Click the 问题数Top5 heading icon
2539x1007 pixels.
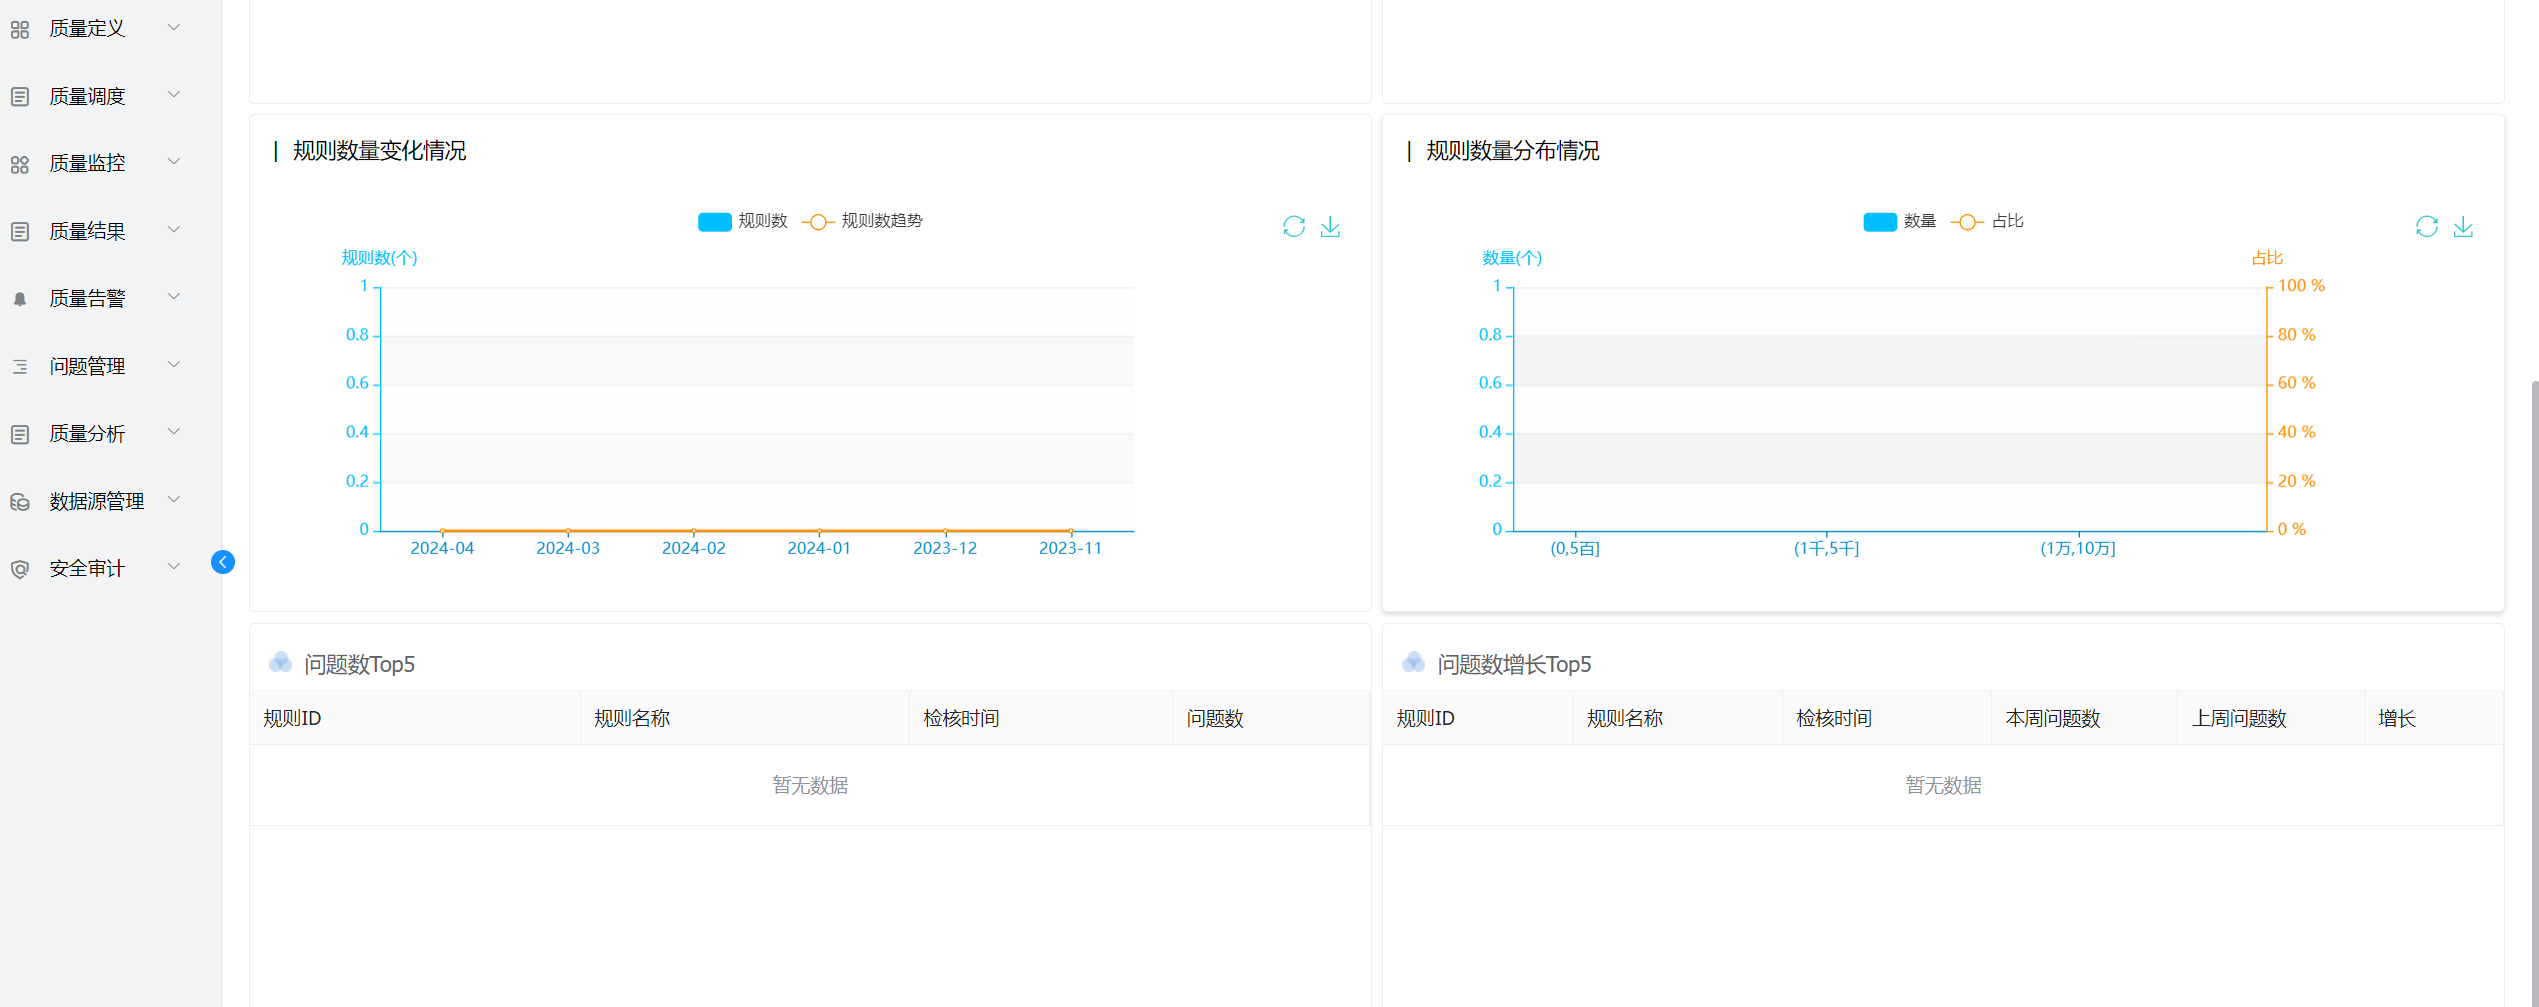tap(280, 662)
